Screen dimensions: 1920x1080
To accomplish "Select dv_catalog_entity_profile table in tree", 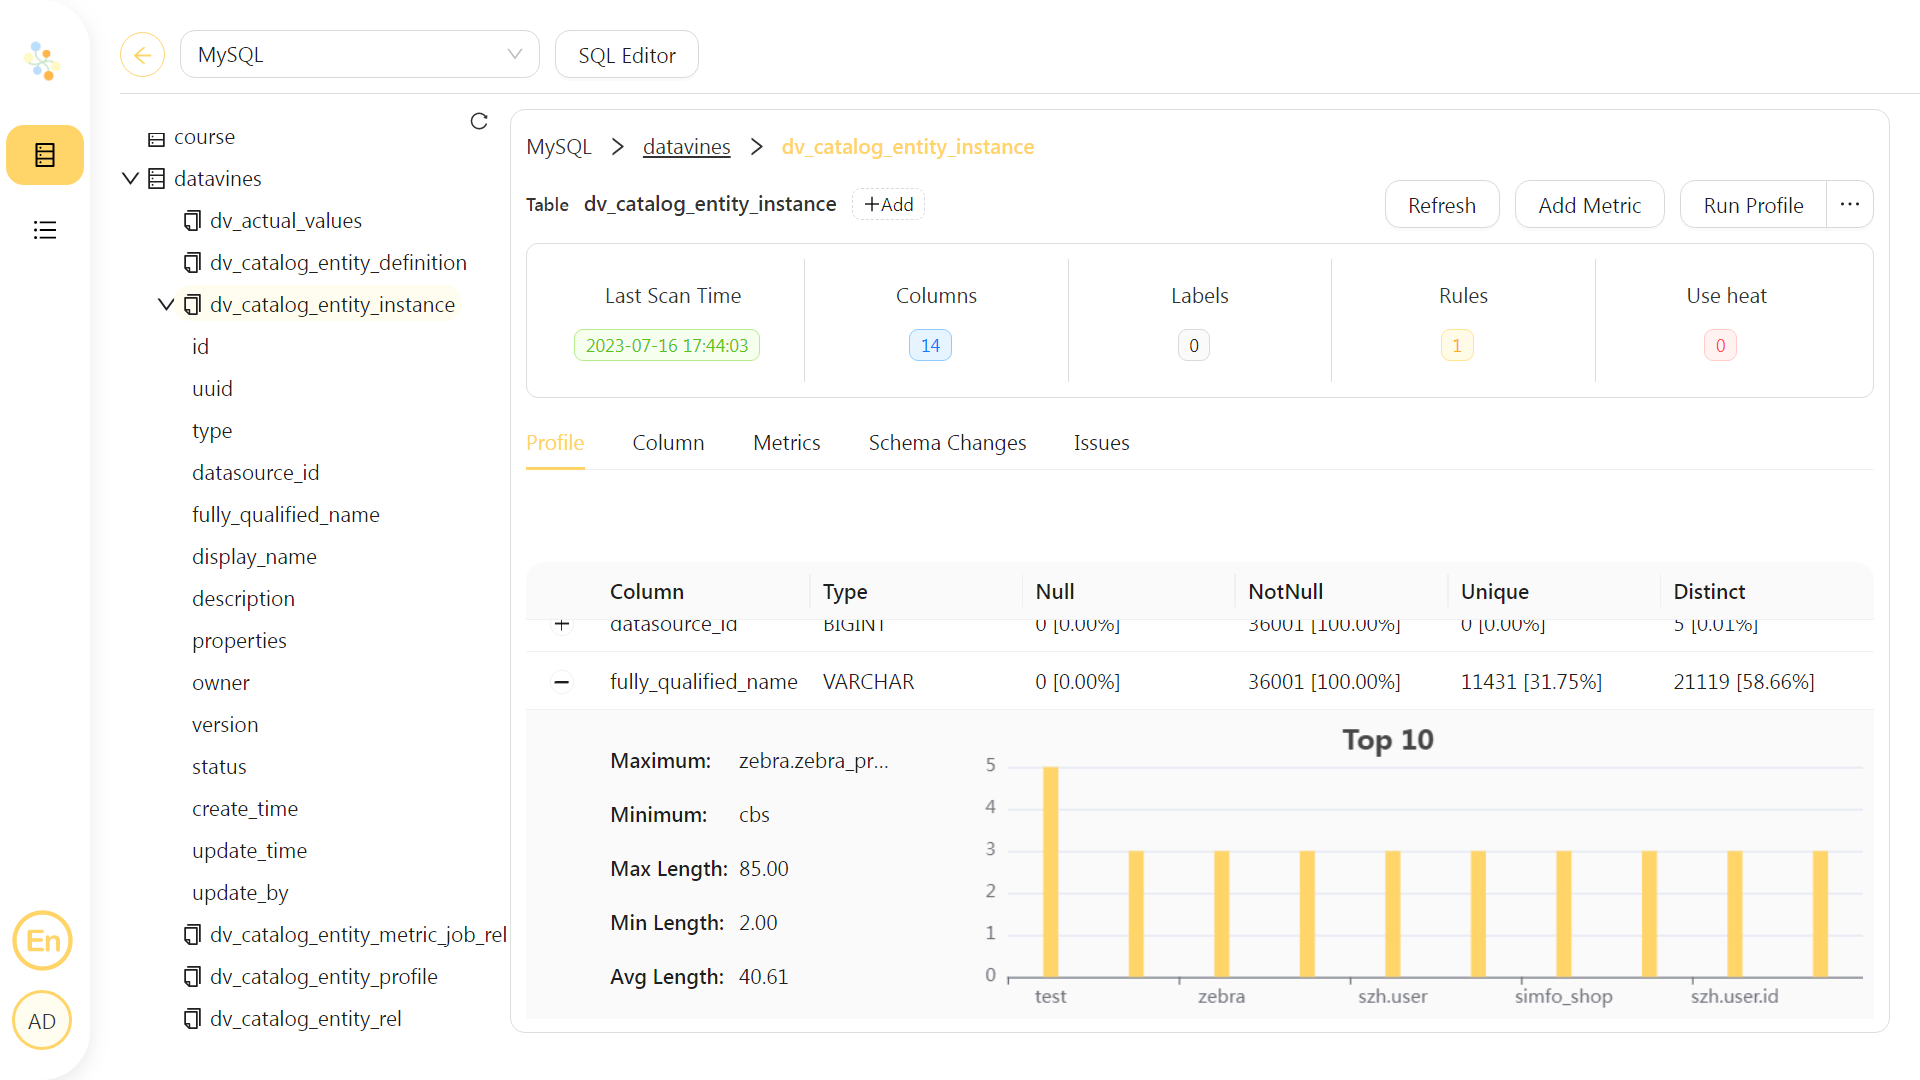I will tap(323, 976).
